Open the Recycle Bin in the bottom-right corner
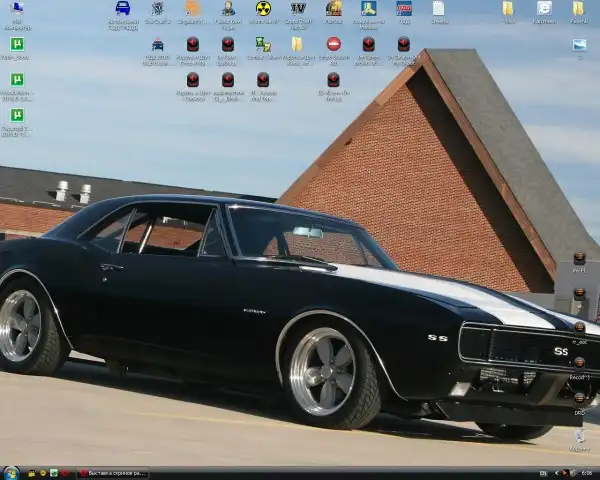The height and width of the screenshot is (480, 600). click(579, 437)
